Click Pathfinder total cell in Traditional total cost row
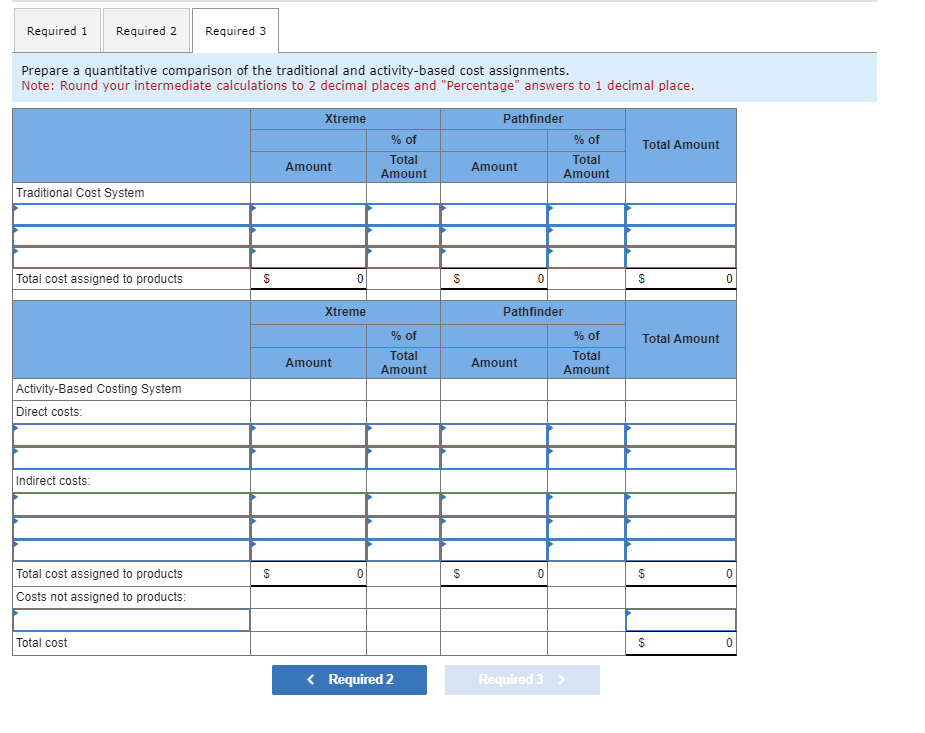This screenshot has height=733, width=925. pyautogui.click(x=494, y=278)
